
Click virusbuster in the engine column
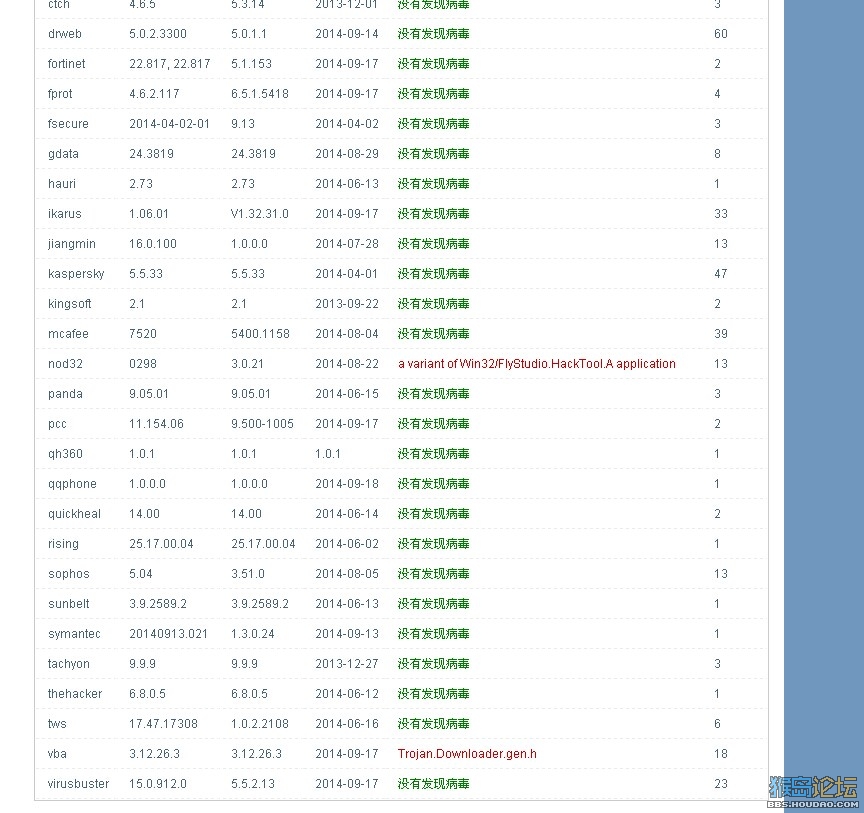point(78,784)
